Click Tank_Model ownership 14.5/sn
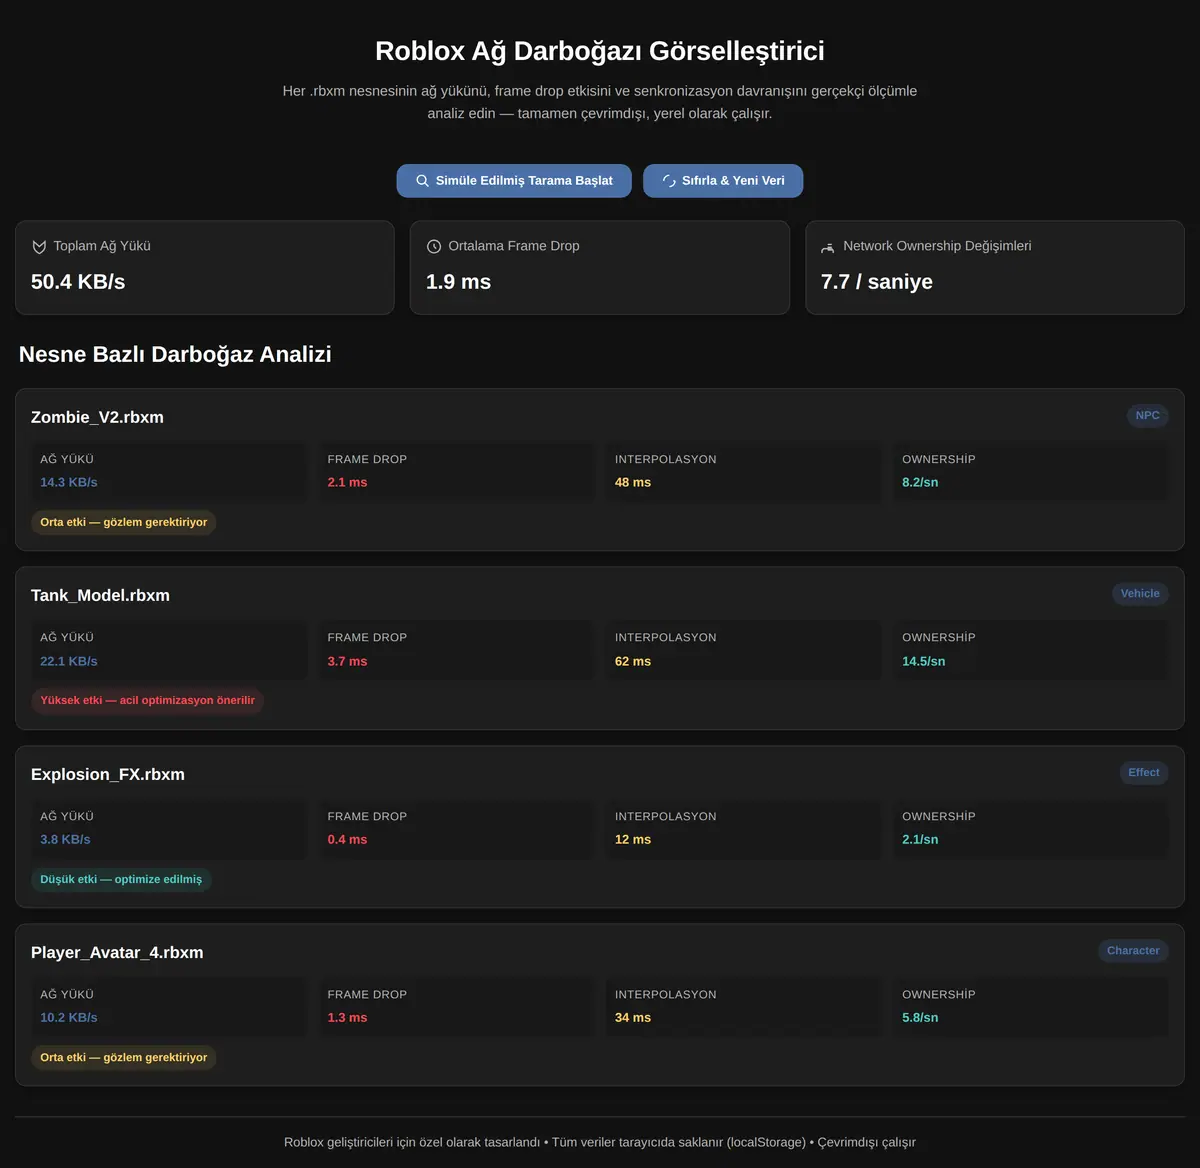This screenshot has width=1200, height=1168. coord(924,661)
